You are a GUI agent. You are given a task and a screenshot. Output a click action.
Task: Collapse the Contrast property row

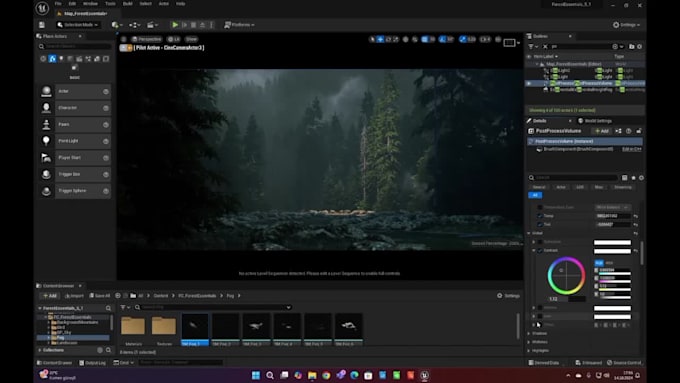coord(534,250)
